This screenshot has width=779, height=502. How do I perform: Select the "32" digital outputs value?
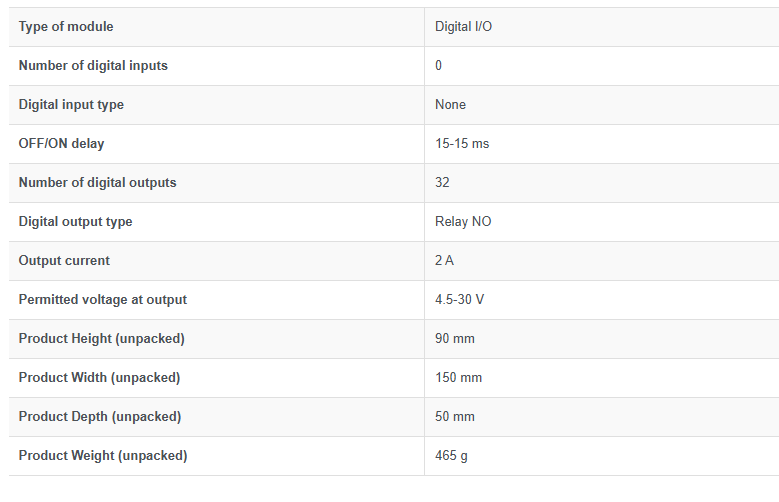point(442,183)
